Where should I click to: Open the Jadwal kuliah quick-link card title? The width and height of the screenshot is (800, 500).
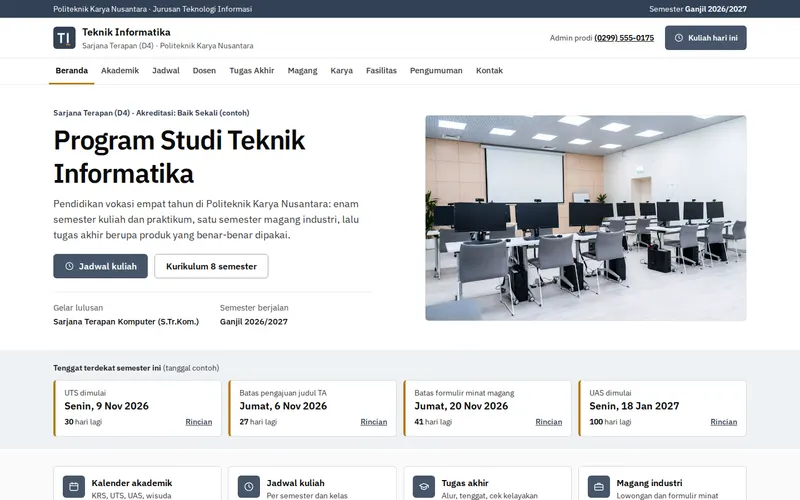(x=295, y=483)
